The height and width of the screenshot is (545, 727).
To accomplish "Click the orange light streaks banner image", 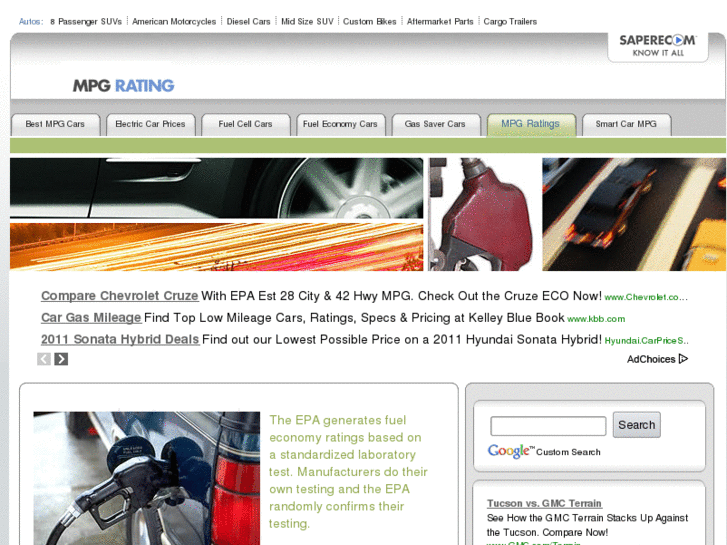I will click(217, 247).
